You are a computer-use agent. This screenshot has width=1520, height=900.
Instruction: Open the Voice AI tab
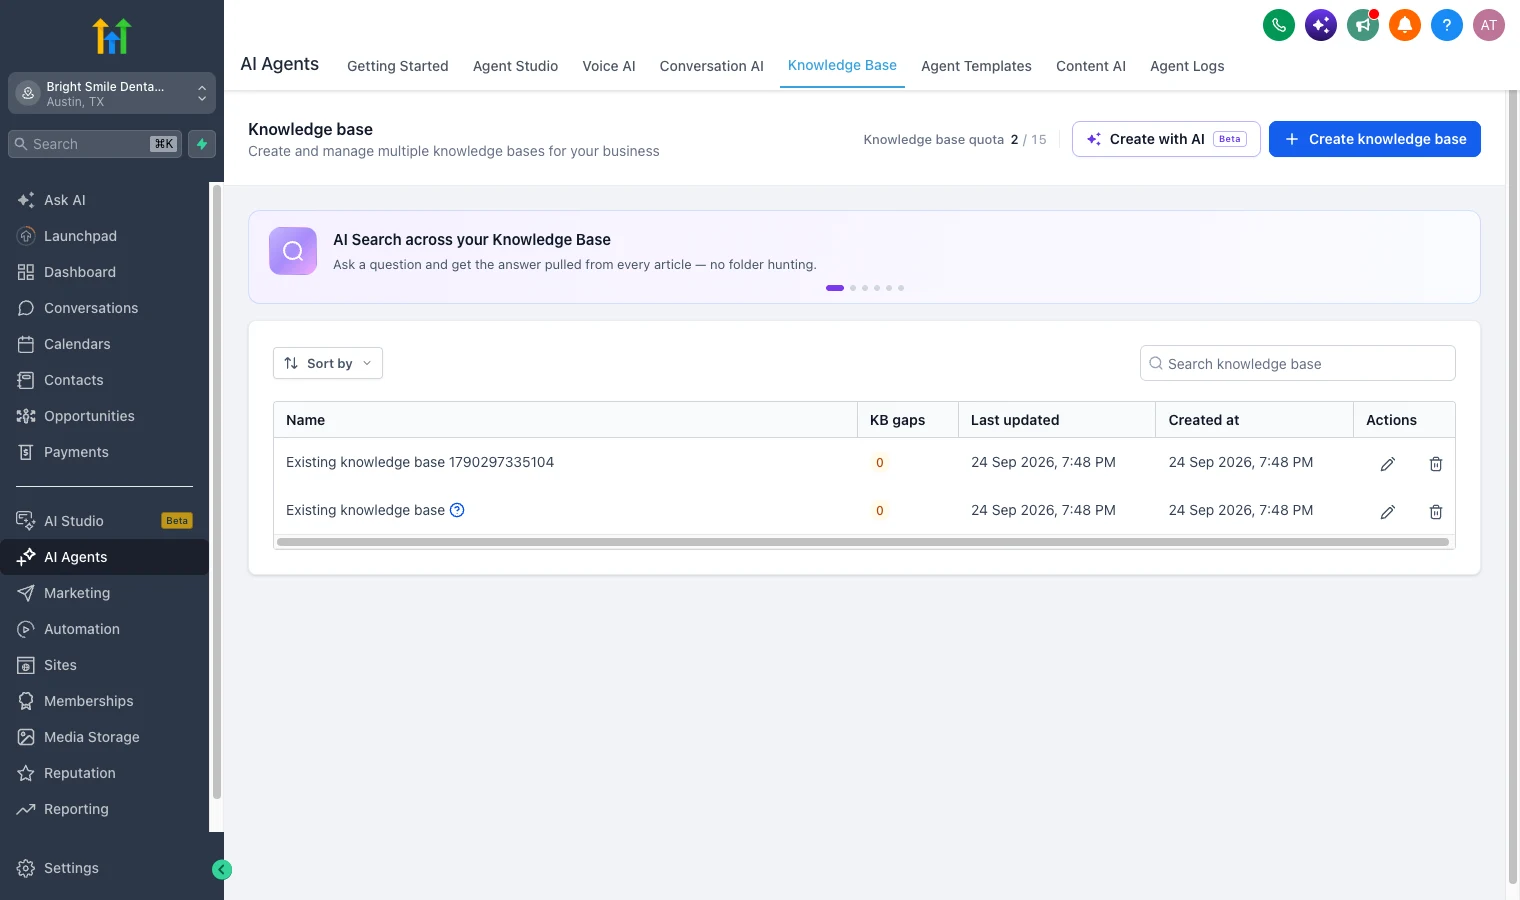point(609,66)
